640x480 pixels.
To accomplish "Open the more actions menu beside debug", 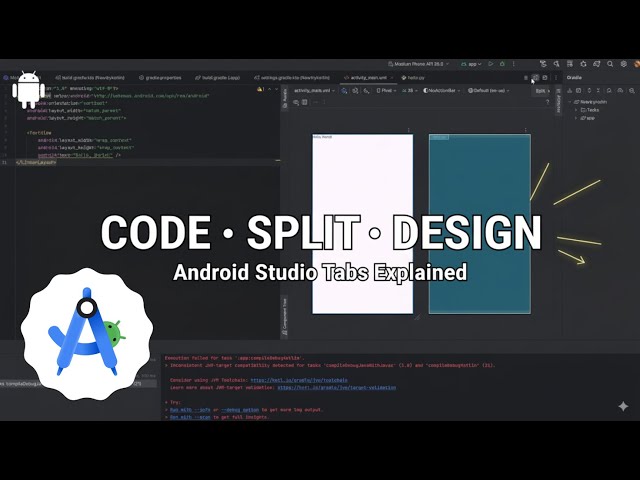I will [514, 64].
